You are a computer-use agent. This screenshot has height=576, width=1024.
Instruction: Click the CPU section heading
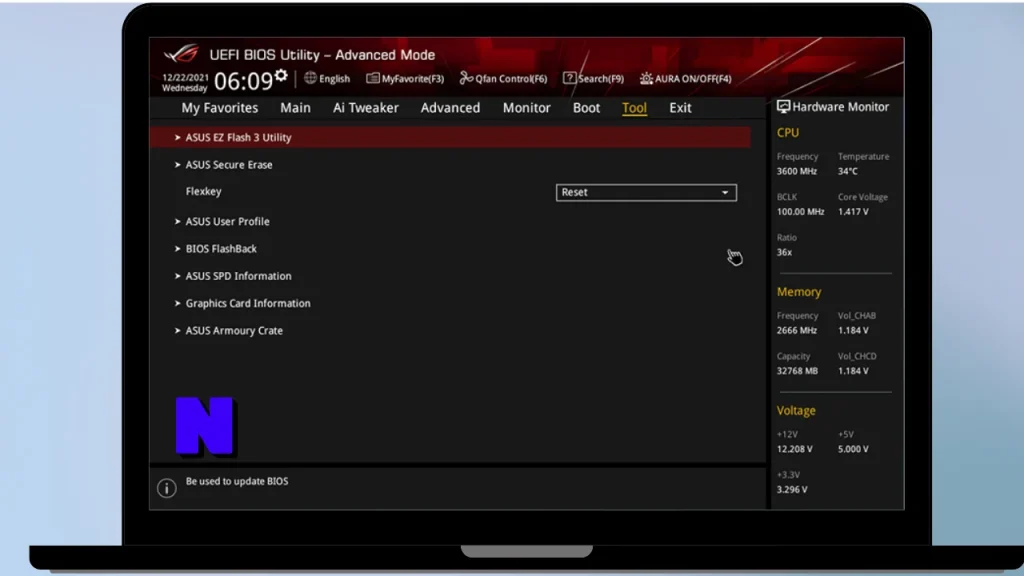tap(788, 133)
